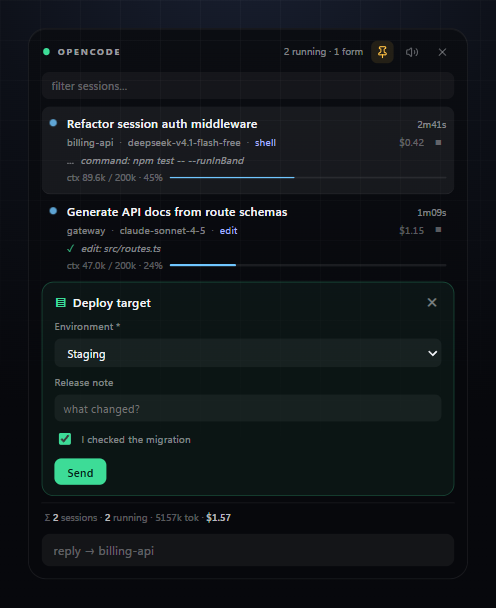The image size is (496, 608).
Task: Select the Generate API docs session row
Action: pyautogui.click(x=248, y=238)
